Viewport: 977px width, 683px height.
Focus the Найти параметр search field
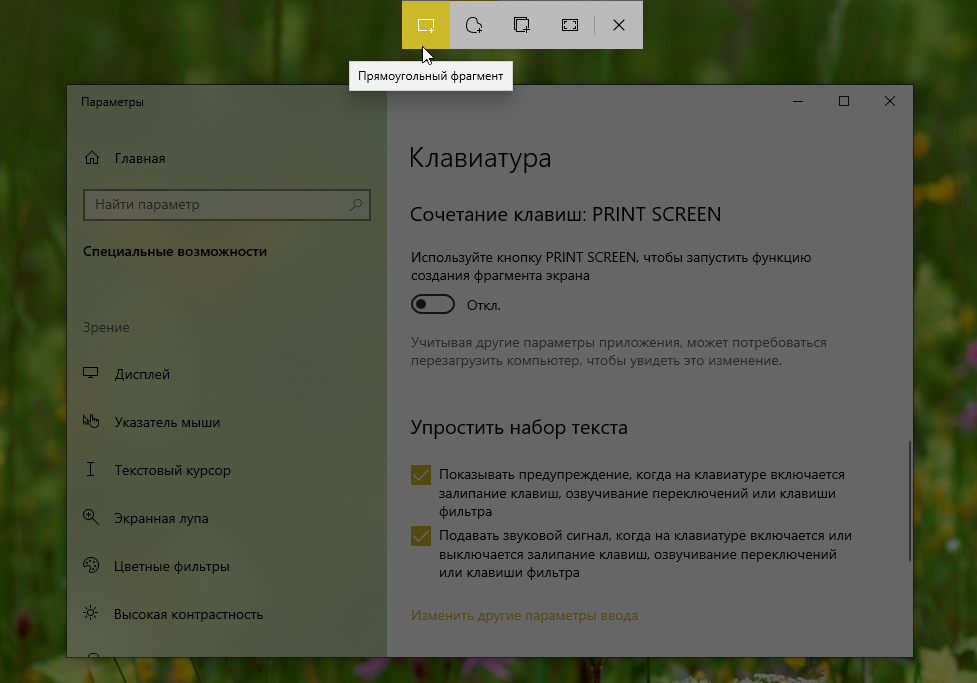pos(215,204)
